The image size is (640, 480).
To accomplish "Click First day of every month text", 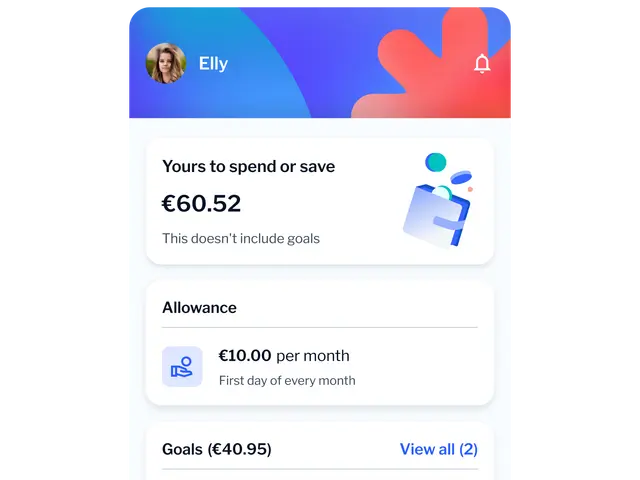I will (x=287, y=381).
